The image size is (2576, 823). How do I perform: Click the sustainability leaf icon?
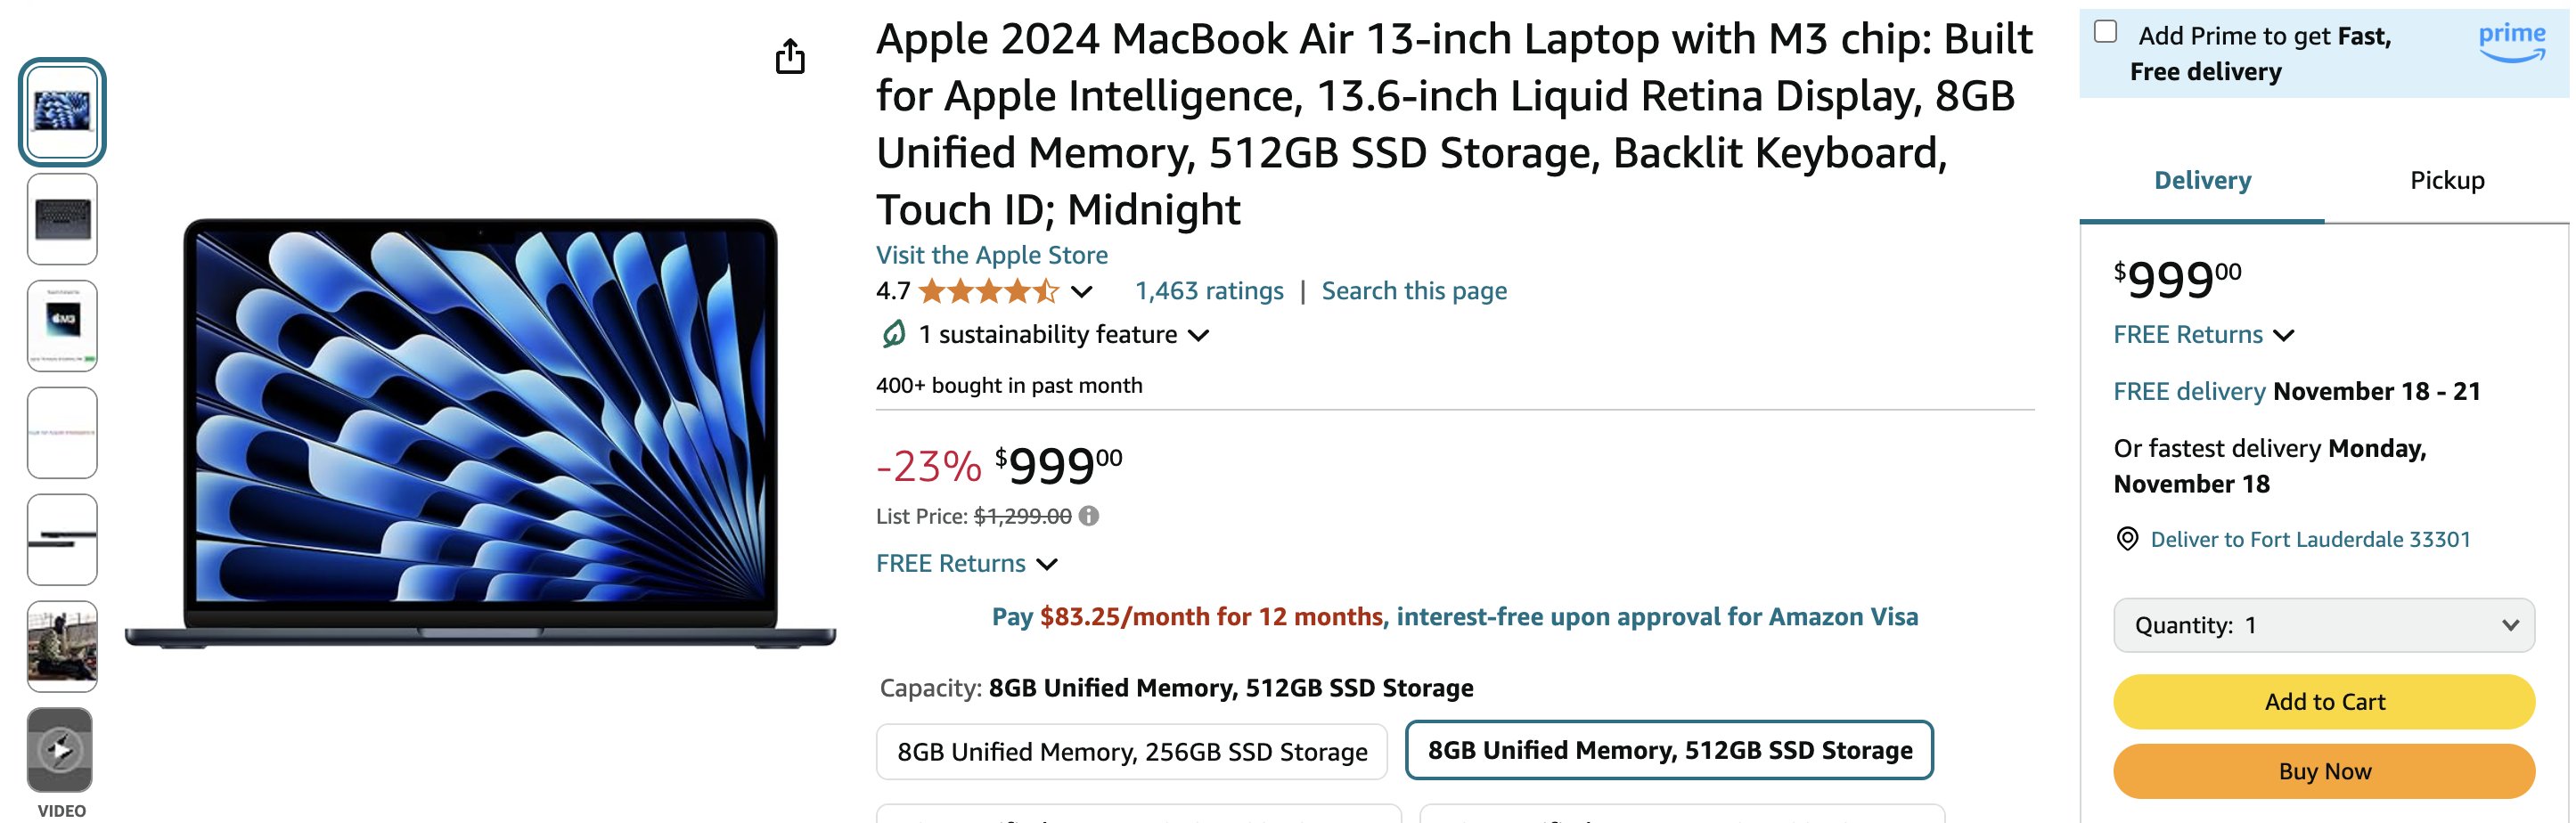pos(894,334)
